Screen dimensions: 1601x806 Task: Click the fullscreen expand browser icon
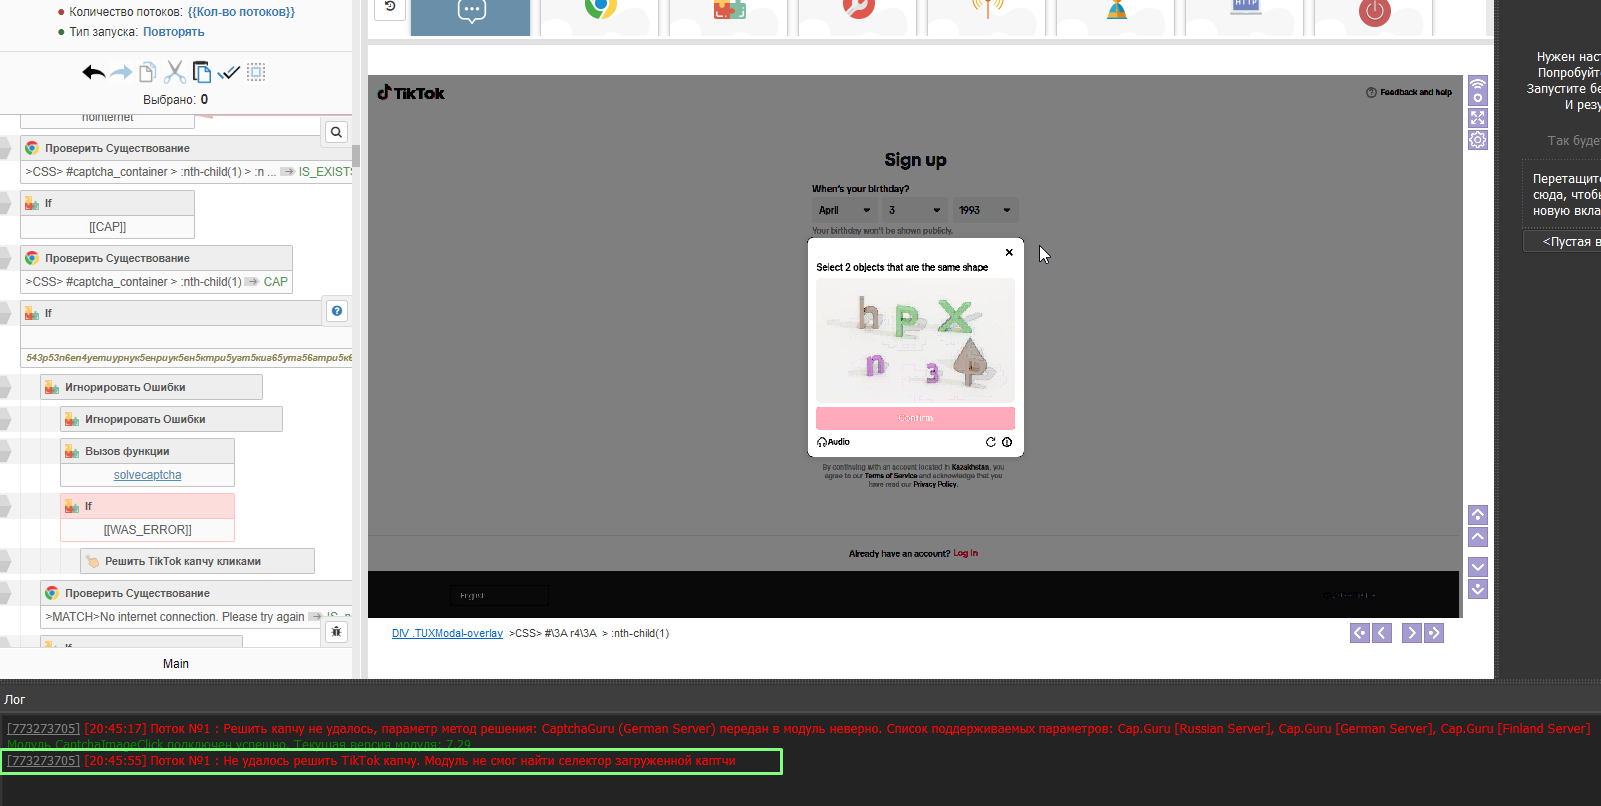click(1477, 118)
